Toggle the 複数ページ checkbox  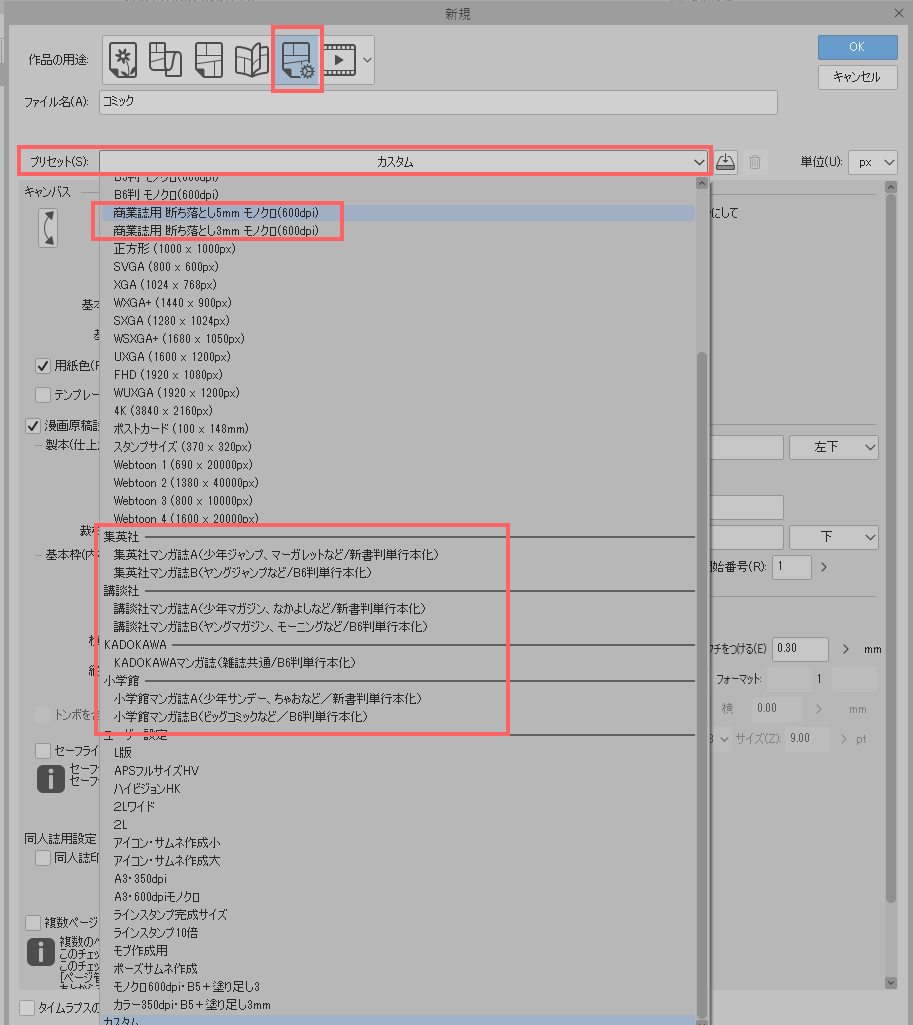33,923
